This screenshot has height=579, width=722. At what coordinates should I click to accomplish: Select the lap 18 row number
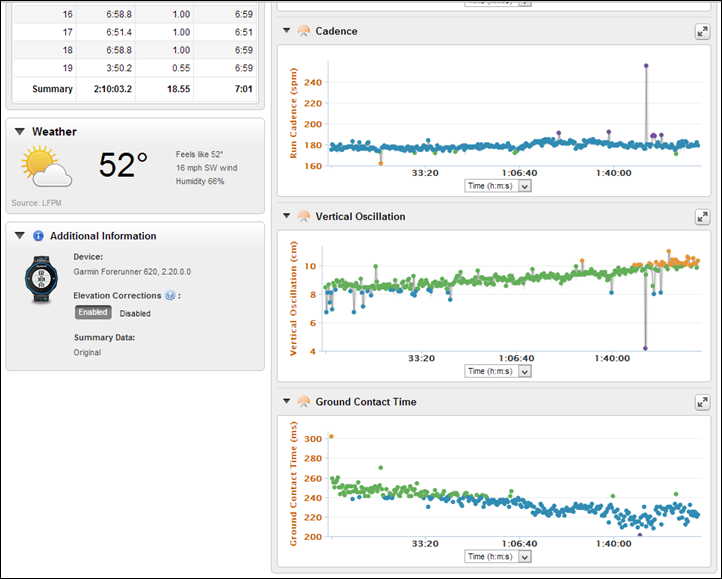[67, 50]
